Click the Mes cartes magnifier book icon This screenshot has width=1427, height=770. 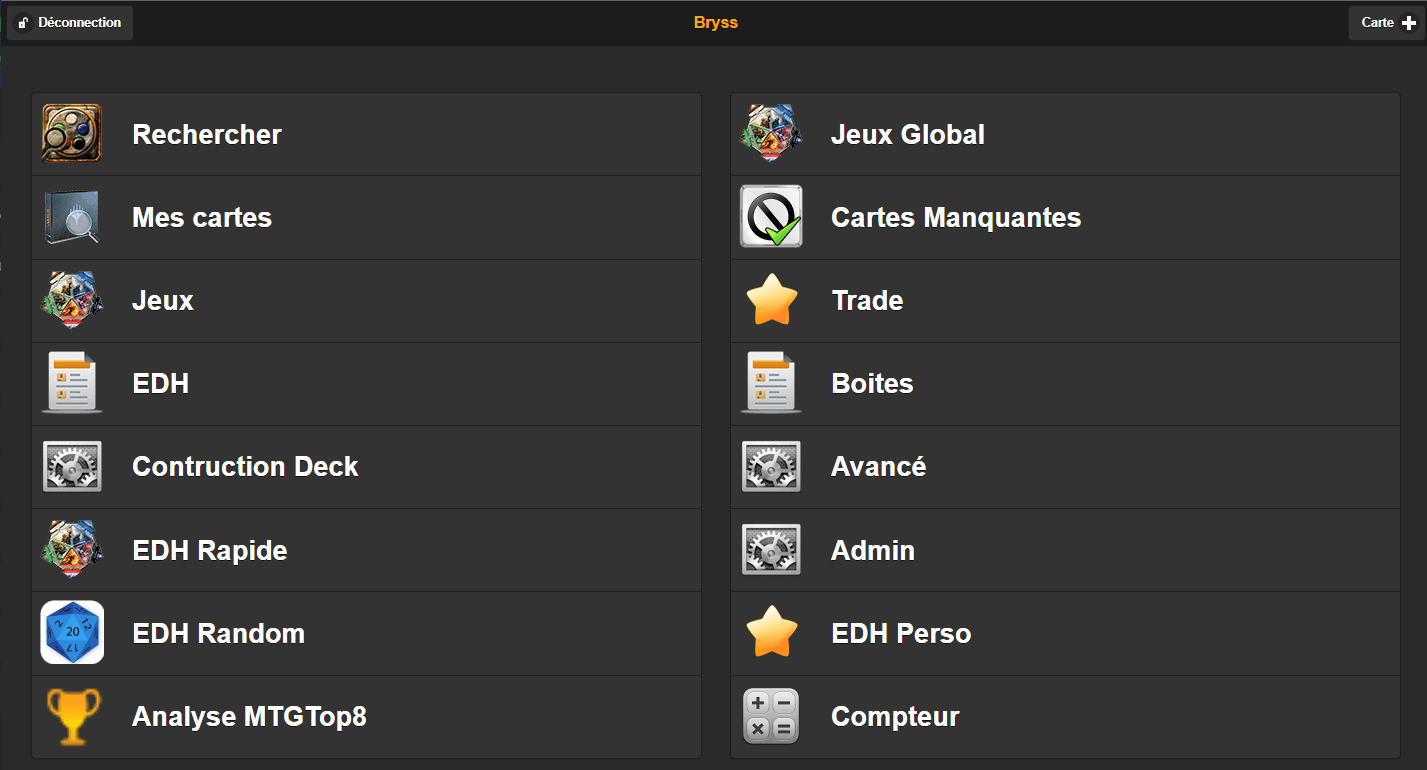(x=72, y=217)
